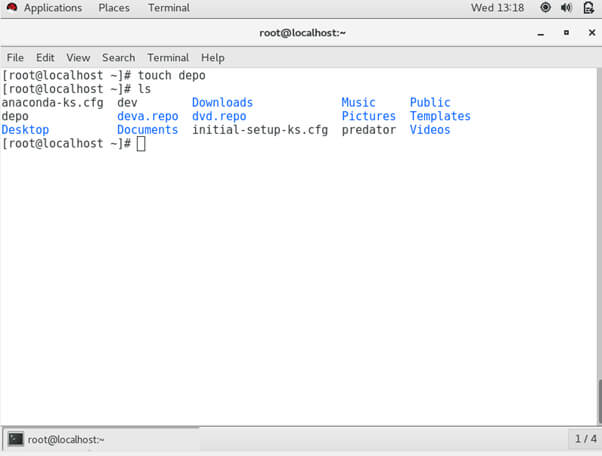Open the View menu
602x456 pixels.
[78, 58]
